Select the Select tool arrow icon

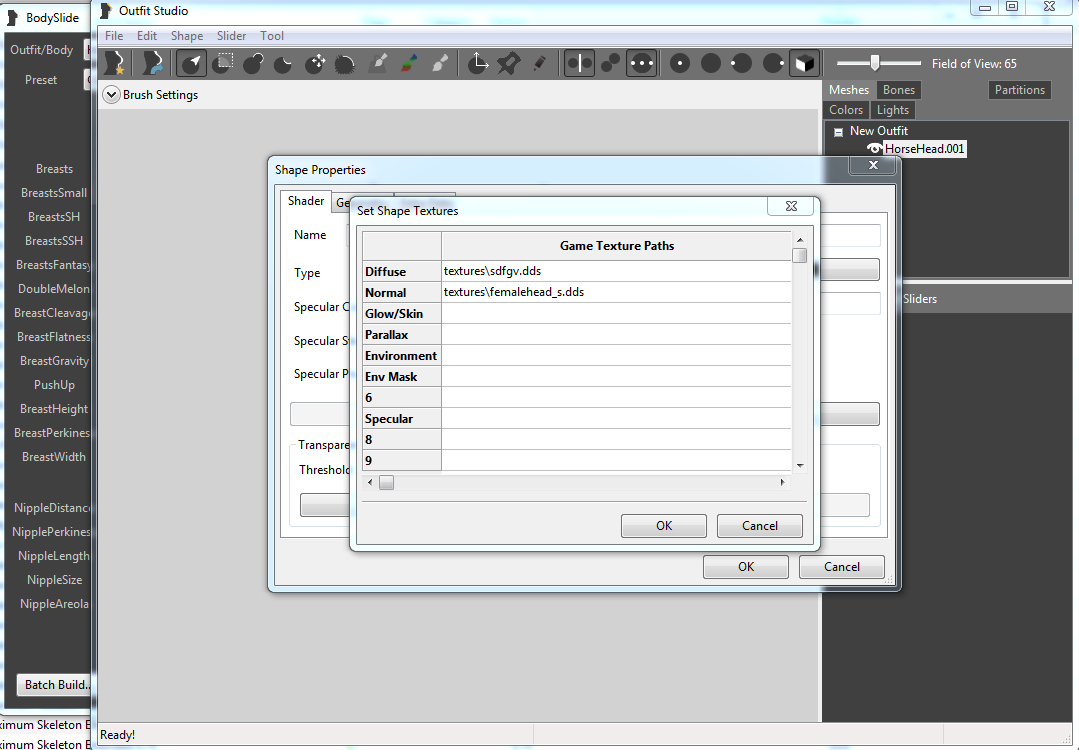click(x=191, y=63)
